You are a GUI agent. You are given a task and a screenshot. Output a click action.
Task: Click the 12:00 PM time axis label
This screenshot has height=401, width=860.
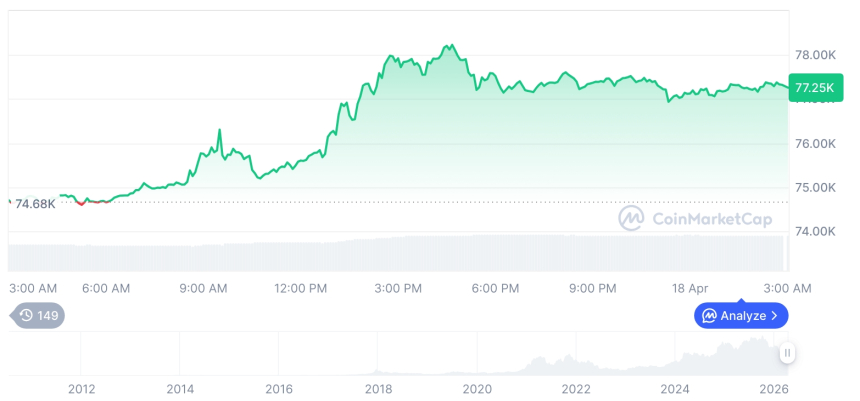(300, 288)
